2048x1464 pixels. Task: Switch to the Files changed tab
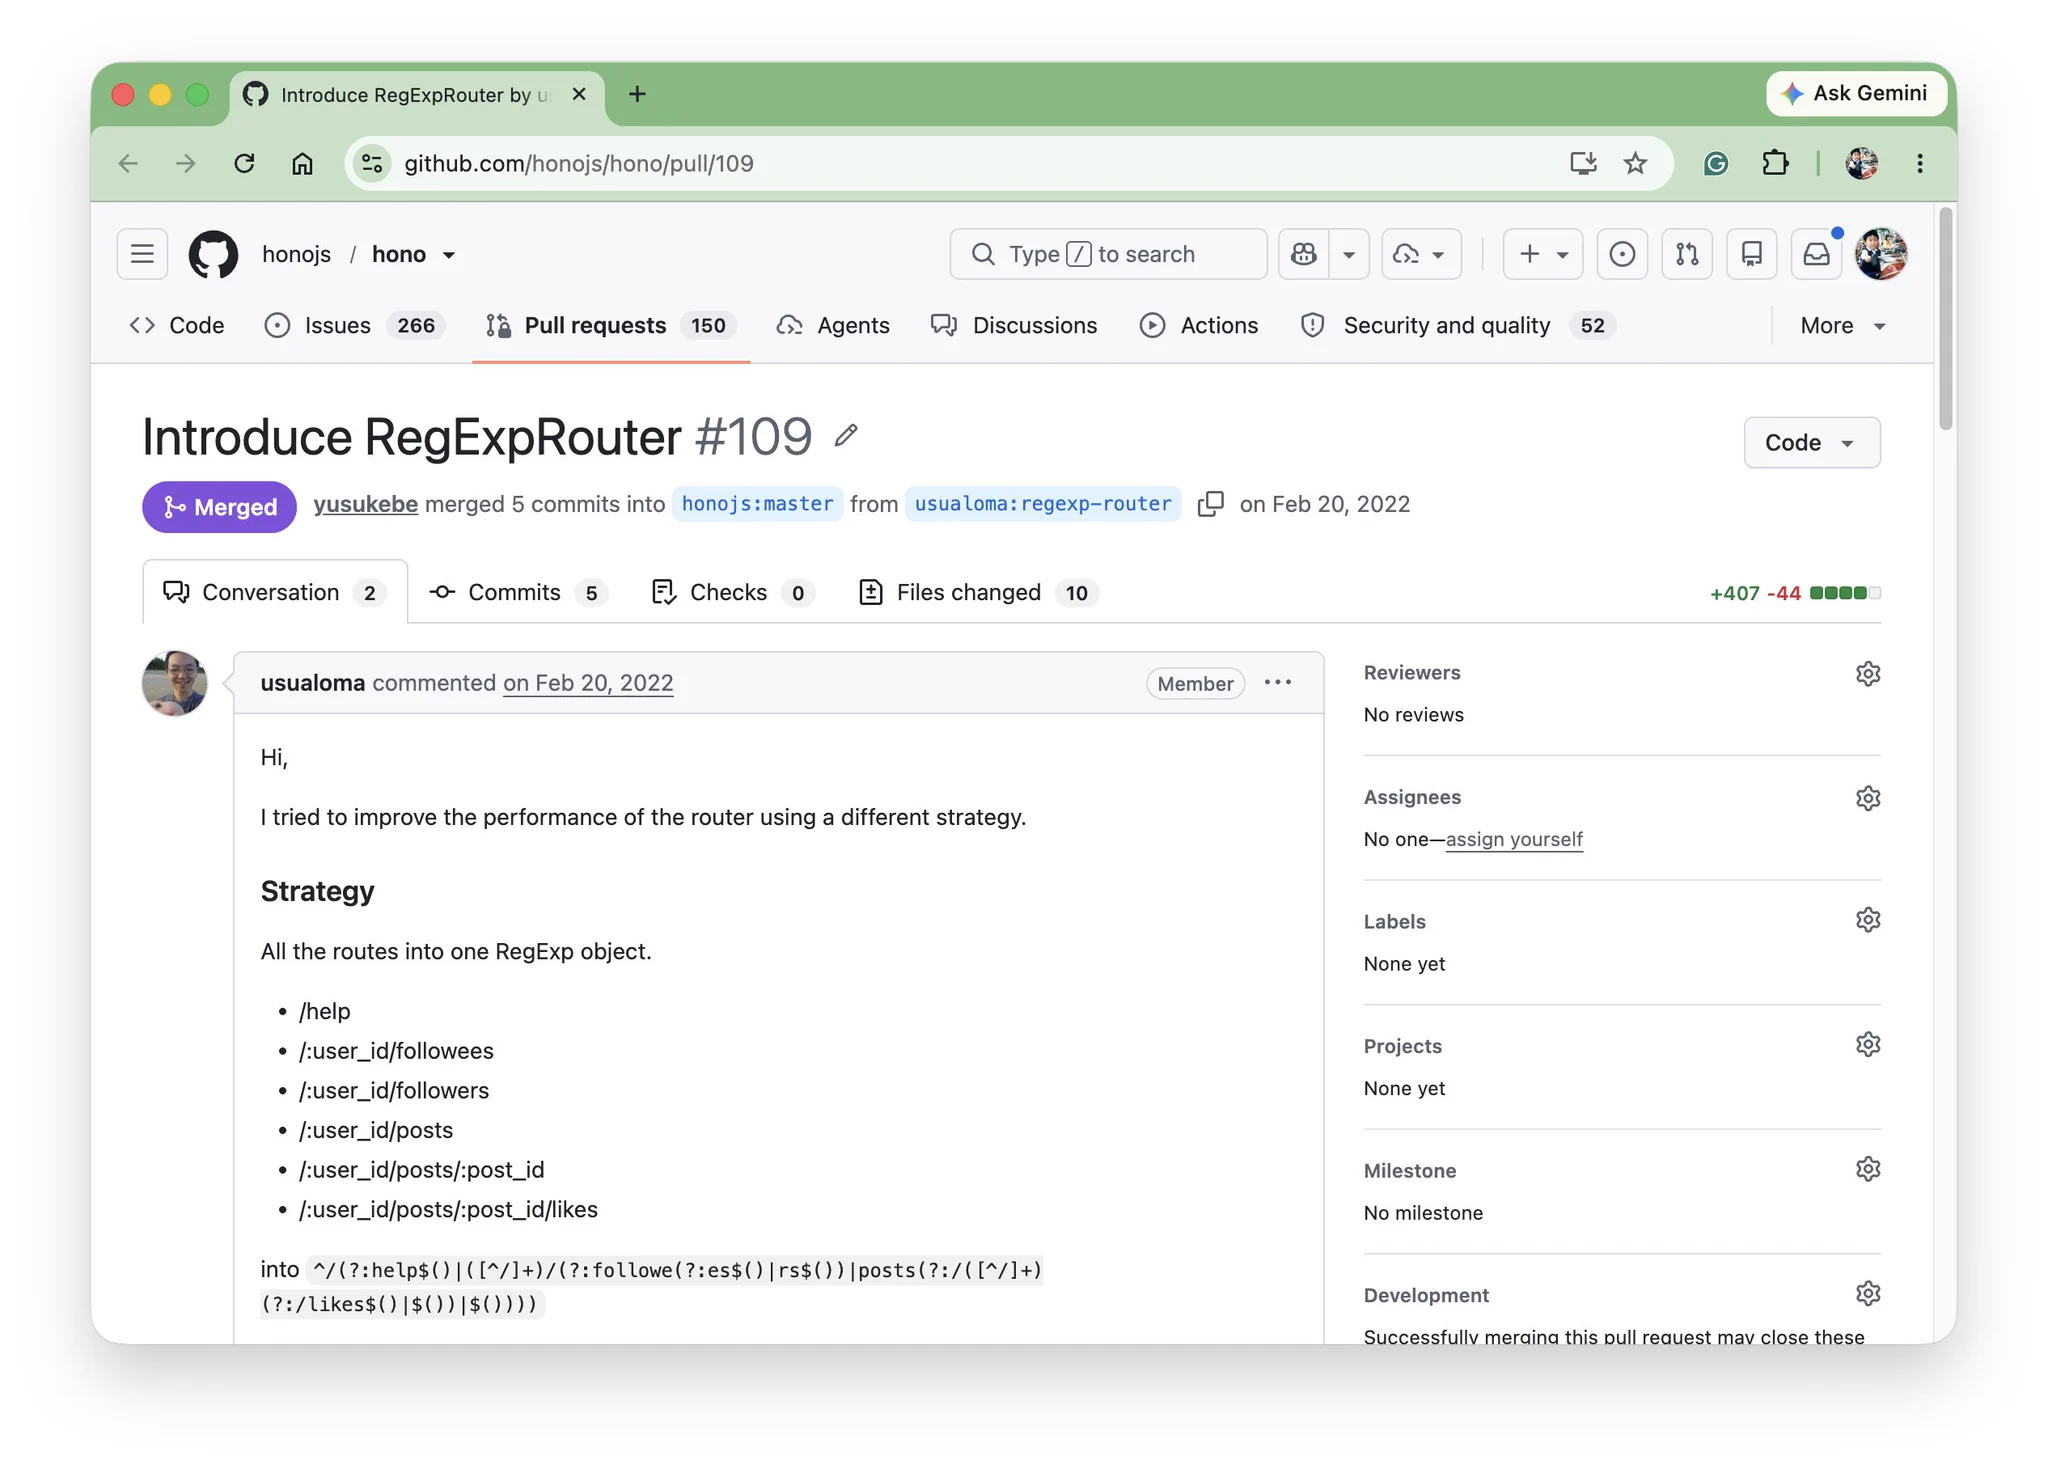978,592
